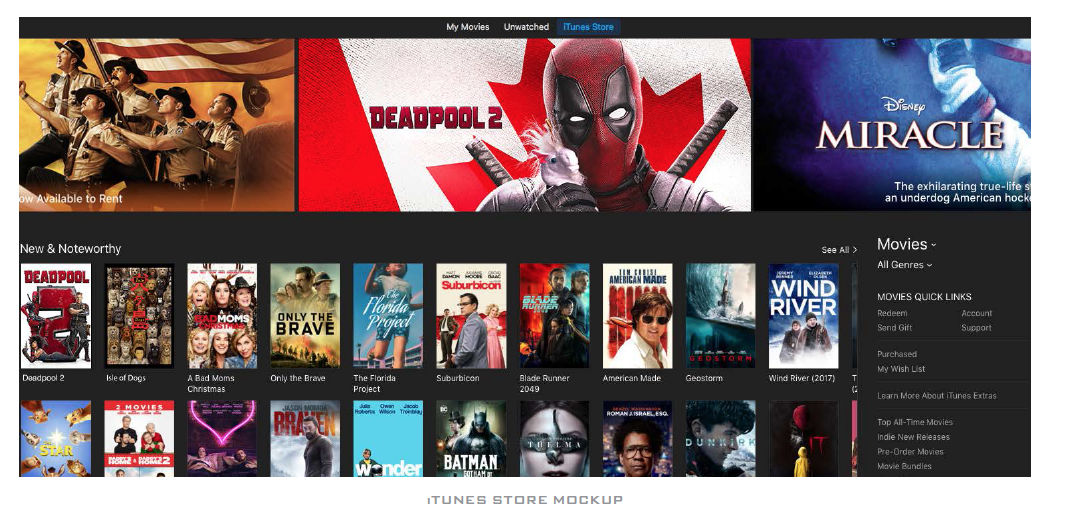Click the Send Gift link
Screen dimensions: 1069x521
895,328
